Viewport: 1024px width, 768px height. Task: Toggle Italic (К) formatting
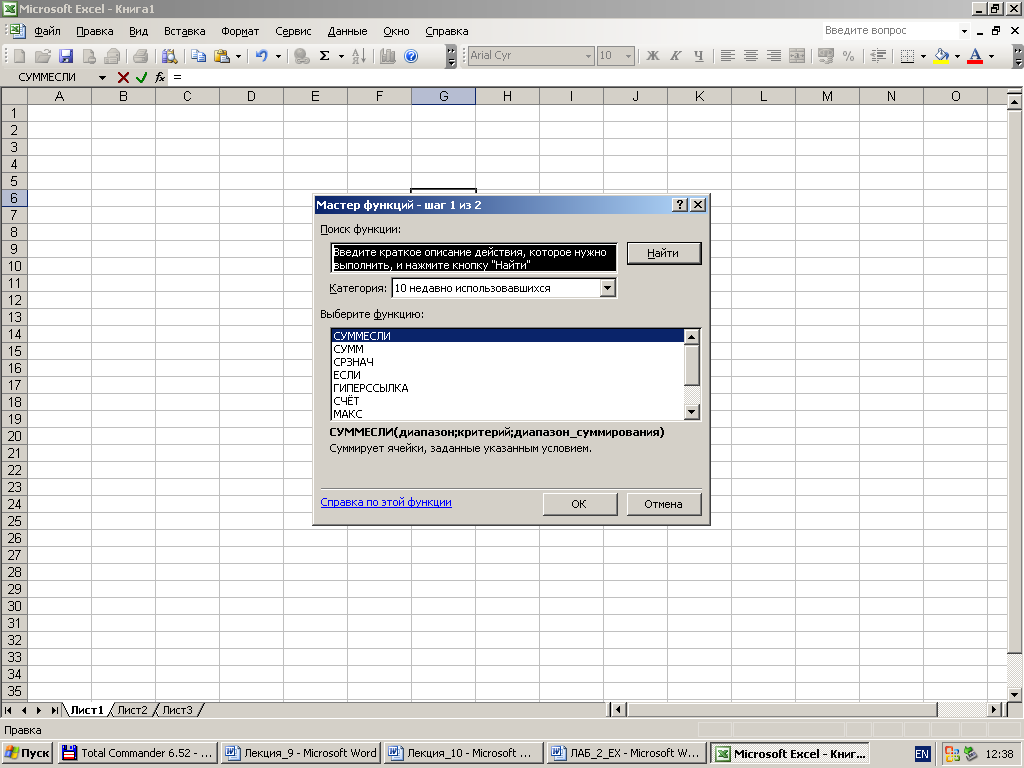click(x=676, y=56)
